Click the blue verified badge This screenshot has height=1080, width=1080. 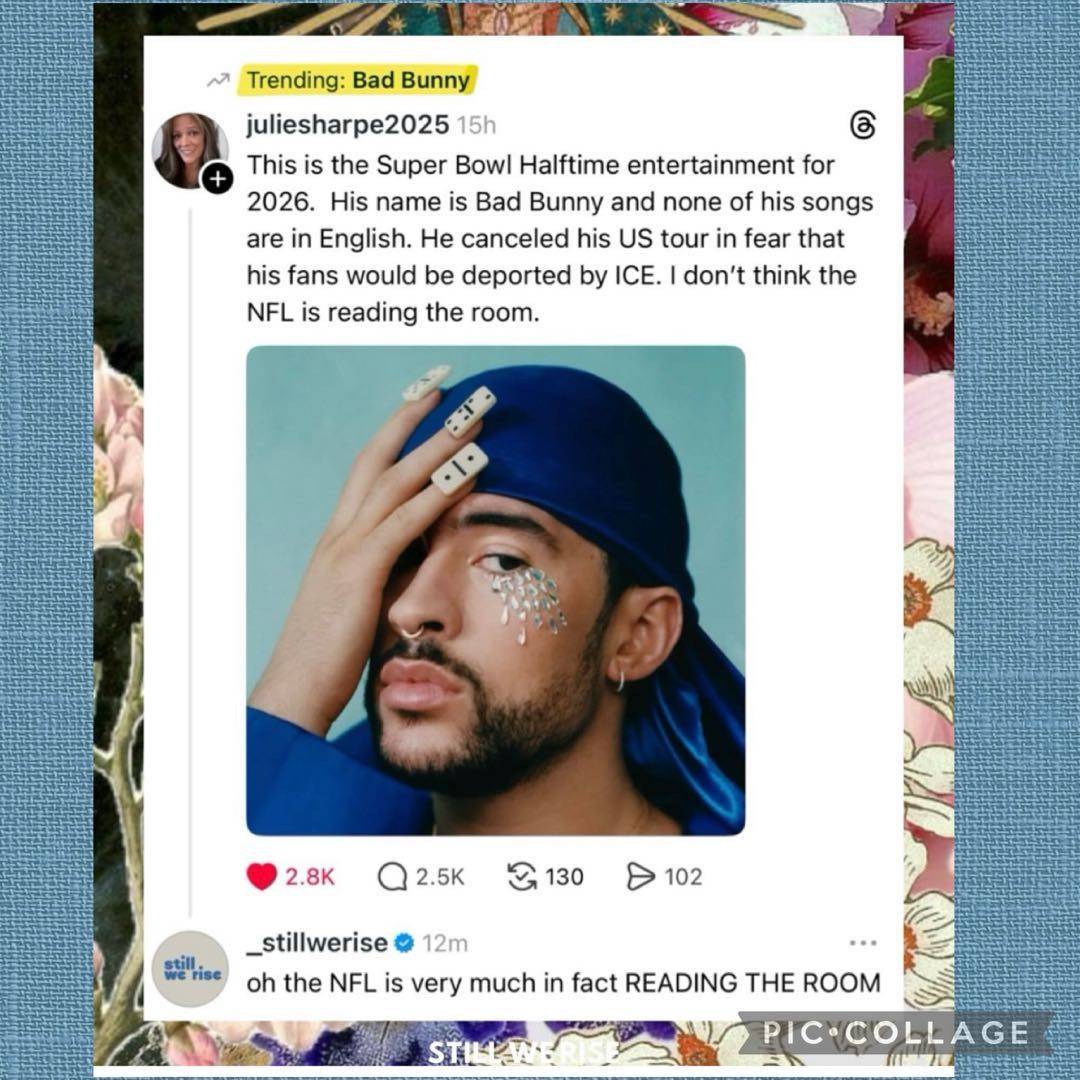tap(404, 942)
